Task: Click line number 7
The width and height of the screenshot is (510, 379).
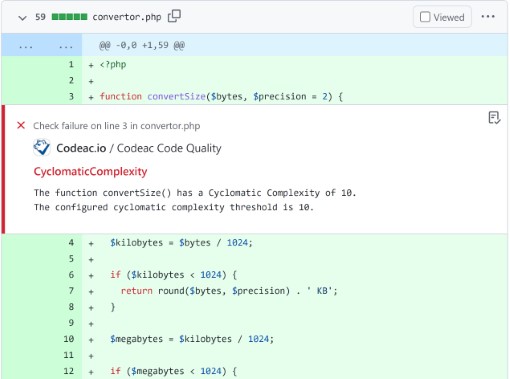Action: [x=71, y=291]
